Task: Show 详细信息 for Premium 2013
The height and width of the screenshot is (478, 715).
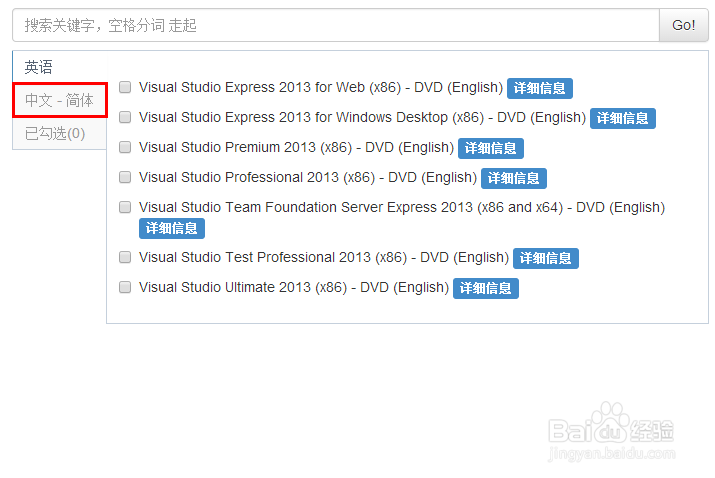Action: [491, 148]
